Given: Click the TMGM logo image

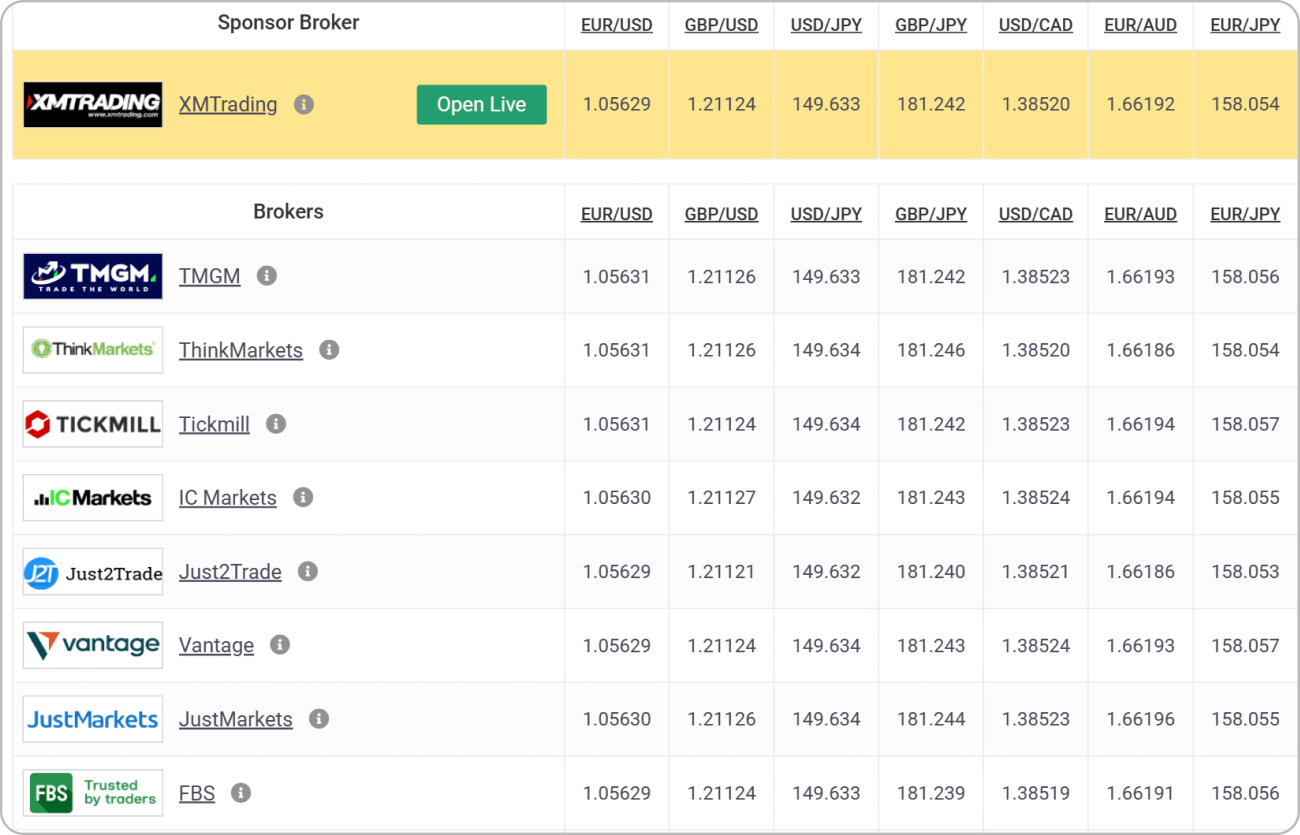Looking at the screenshot, I should point(93,276).
